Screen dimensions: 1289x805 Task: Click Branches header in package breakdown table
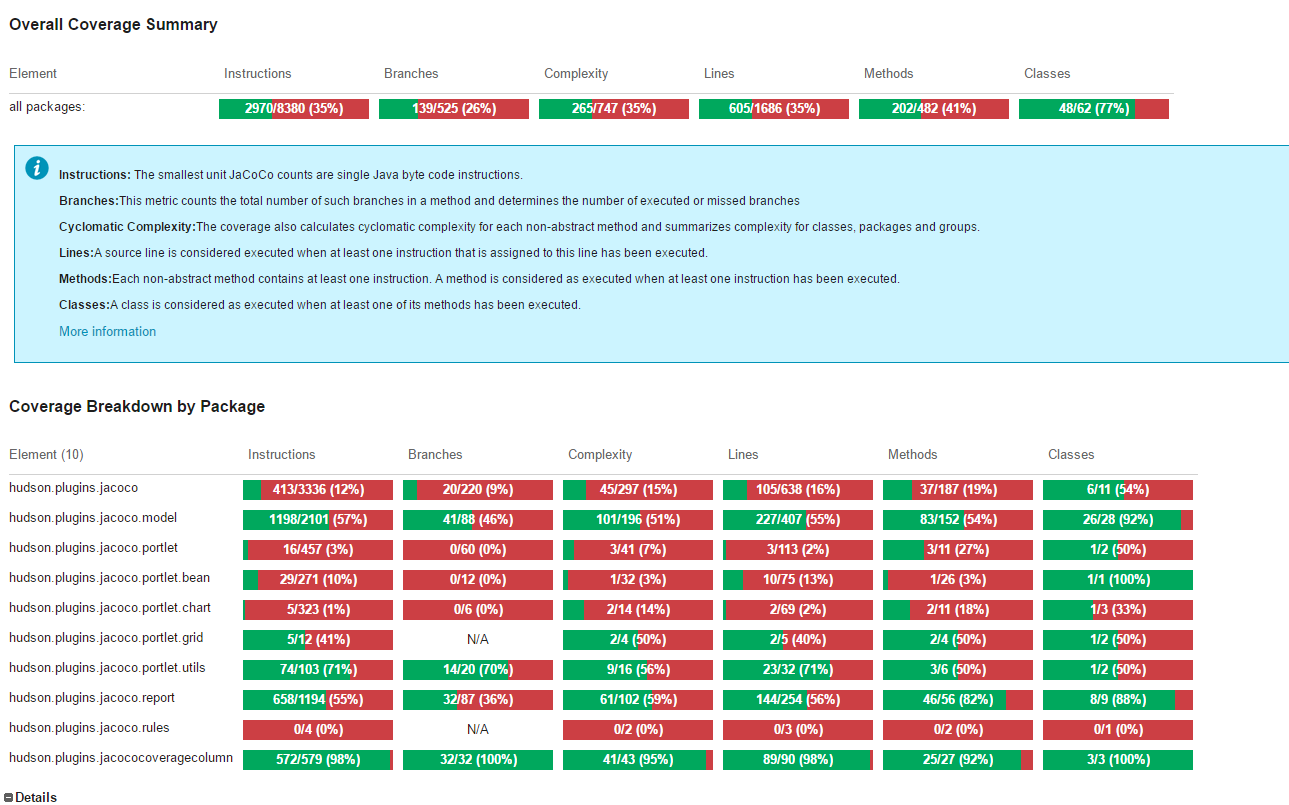coord(435,454)
